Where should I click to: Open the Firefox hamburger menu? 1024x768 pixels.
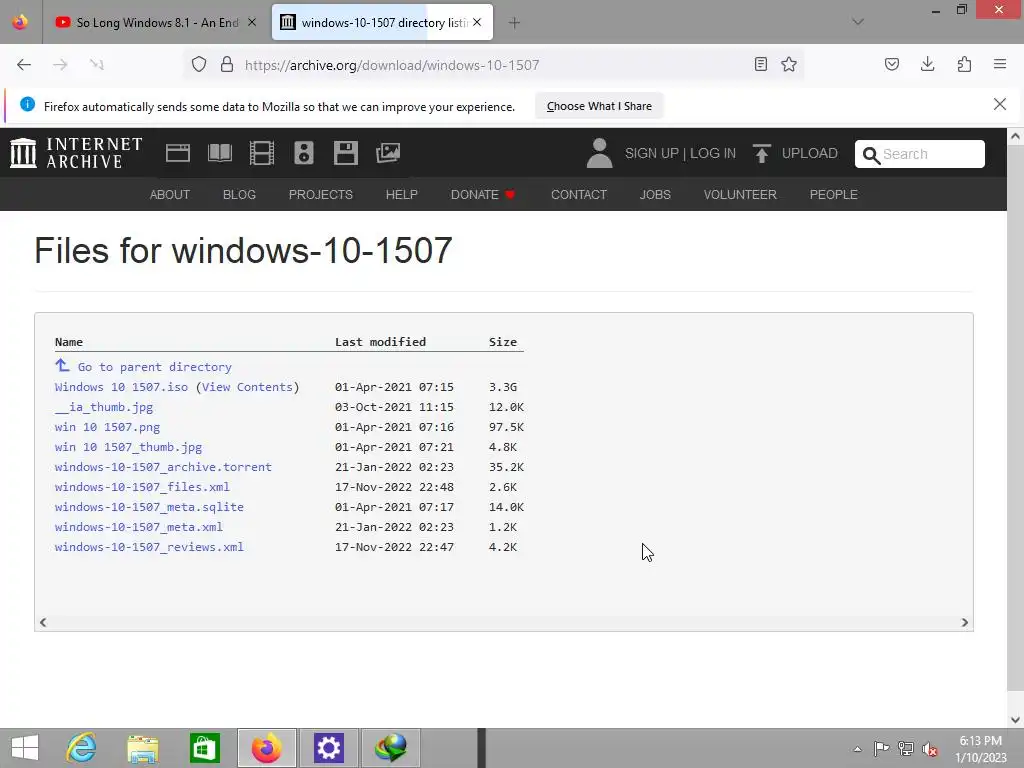coord(1000,64)
